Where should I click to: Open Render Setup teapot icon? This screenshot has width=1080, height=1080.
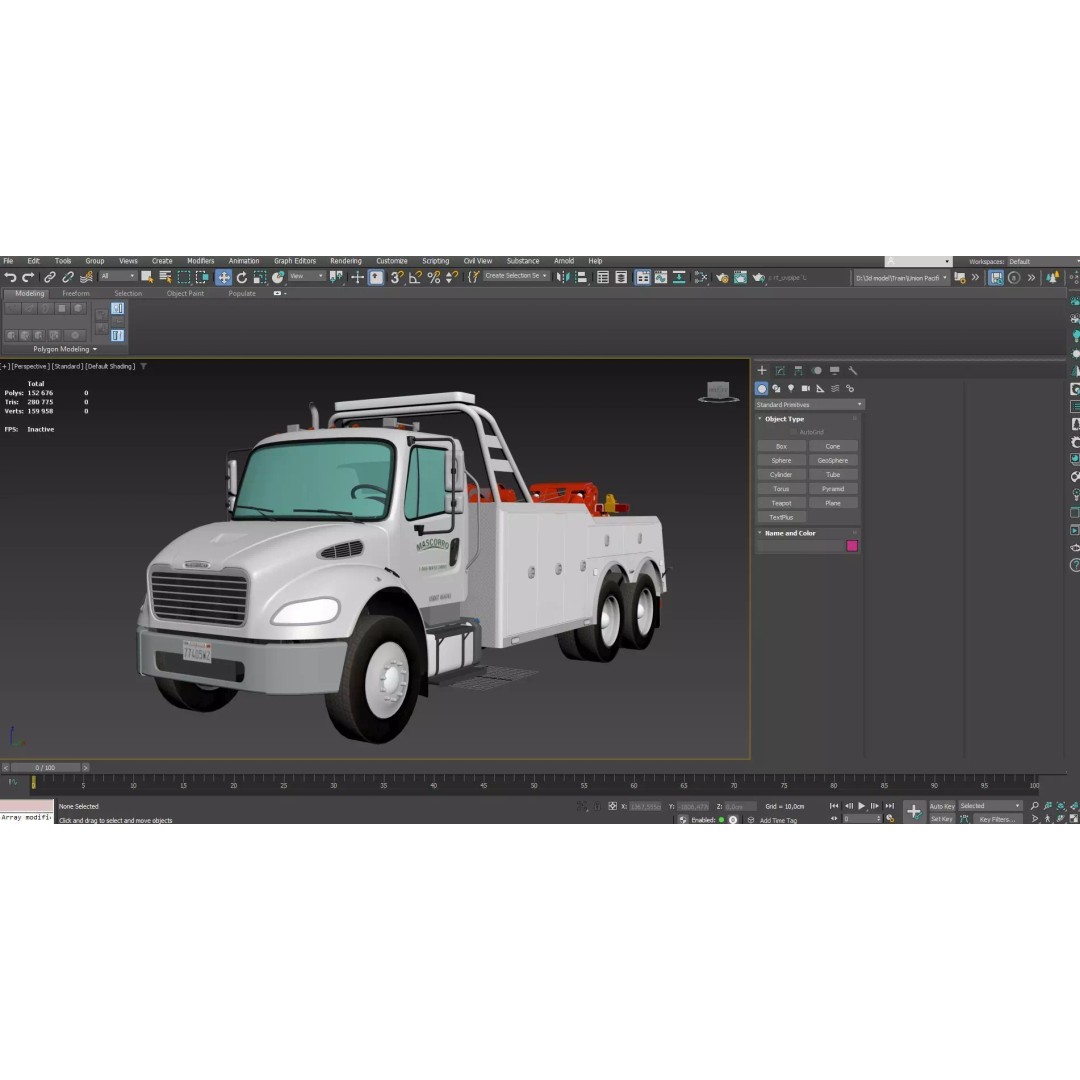click(x=722, y=278)
